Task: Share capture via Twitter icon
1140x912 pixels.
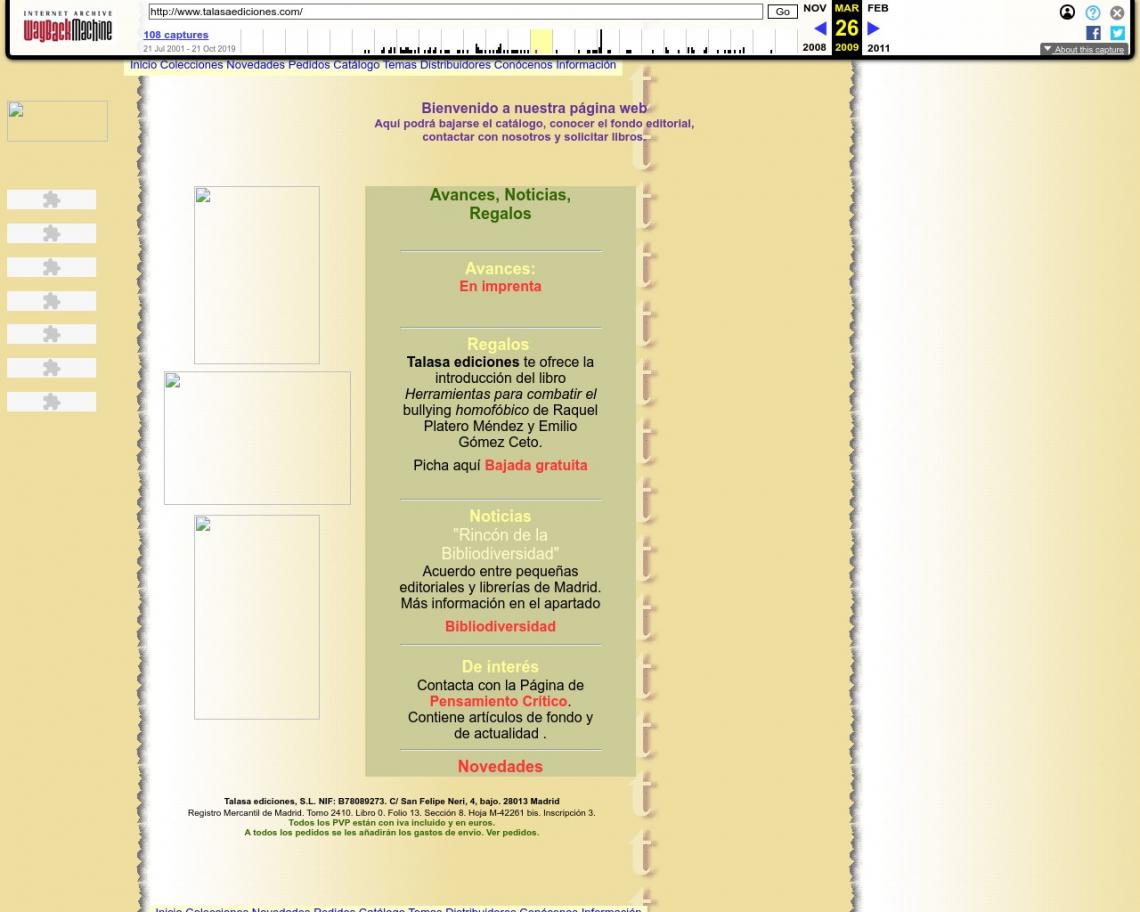Action: pyautogui.click(x=1117, y=33)
